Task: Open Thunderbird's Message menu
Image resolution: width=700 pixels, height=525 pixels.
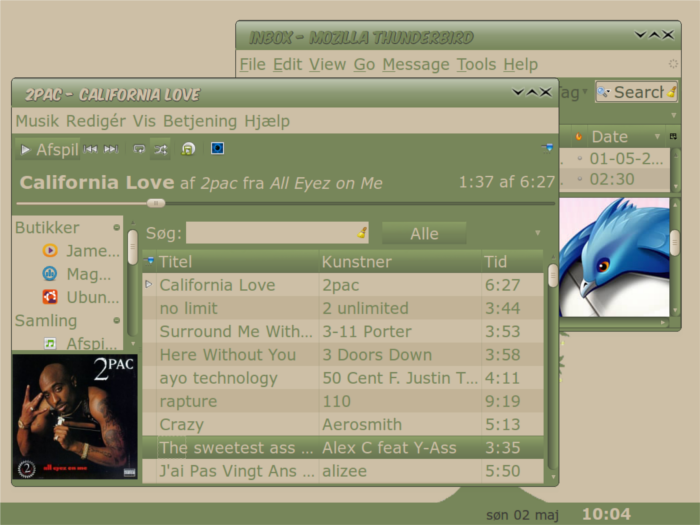Action: 416,64
